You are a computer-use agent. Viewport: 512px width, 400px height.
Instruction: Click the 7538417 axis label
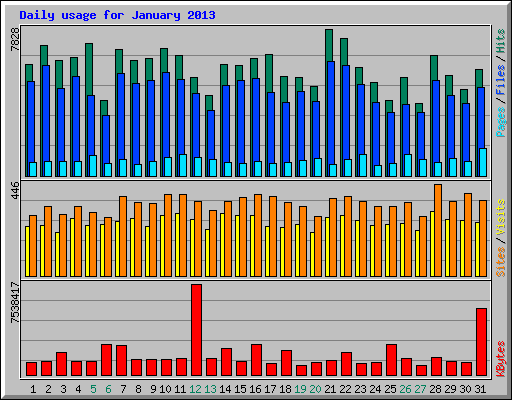click(x=15, y=302)
